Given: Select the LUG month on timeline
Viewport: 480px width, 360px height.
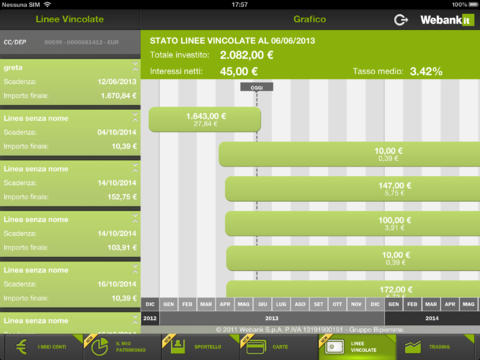Looking at the screenshot, I should tap(281, 304).
